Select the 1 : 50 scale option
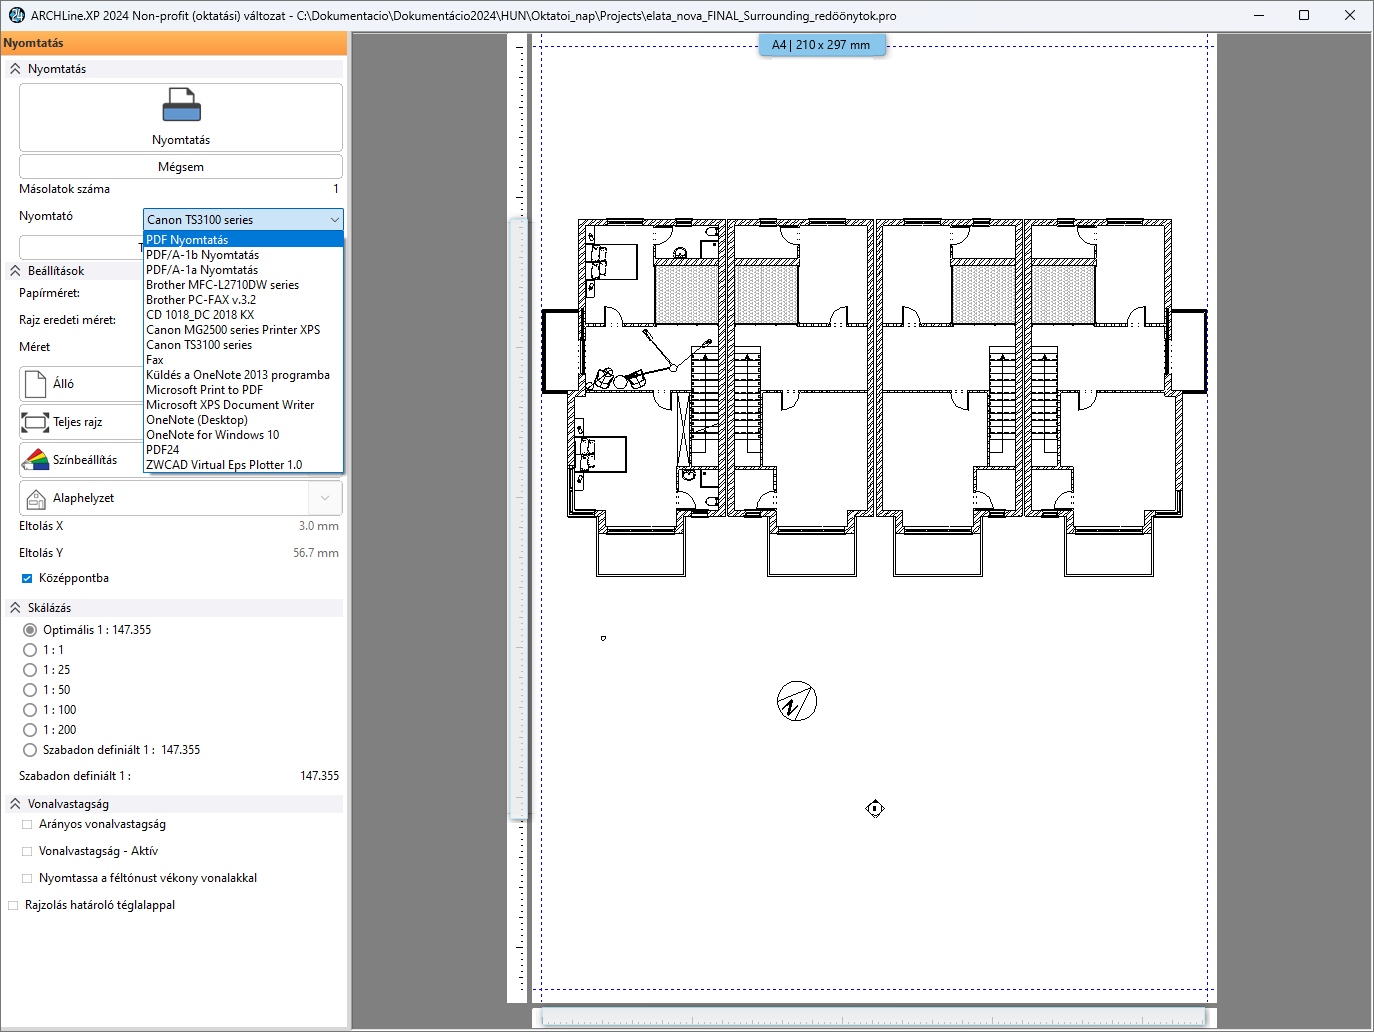 point(30,690)
